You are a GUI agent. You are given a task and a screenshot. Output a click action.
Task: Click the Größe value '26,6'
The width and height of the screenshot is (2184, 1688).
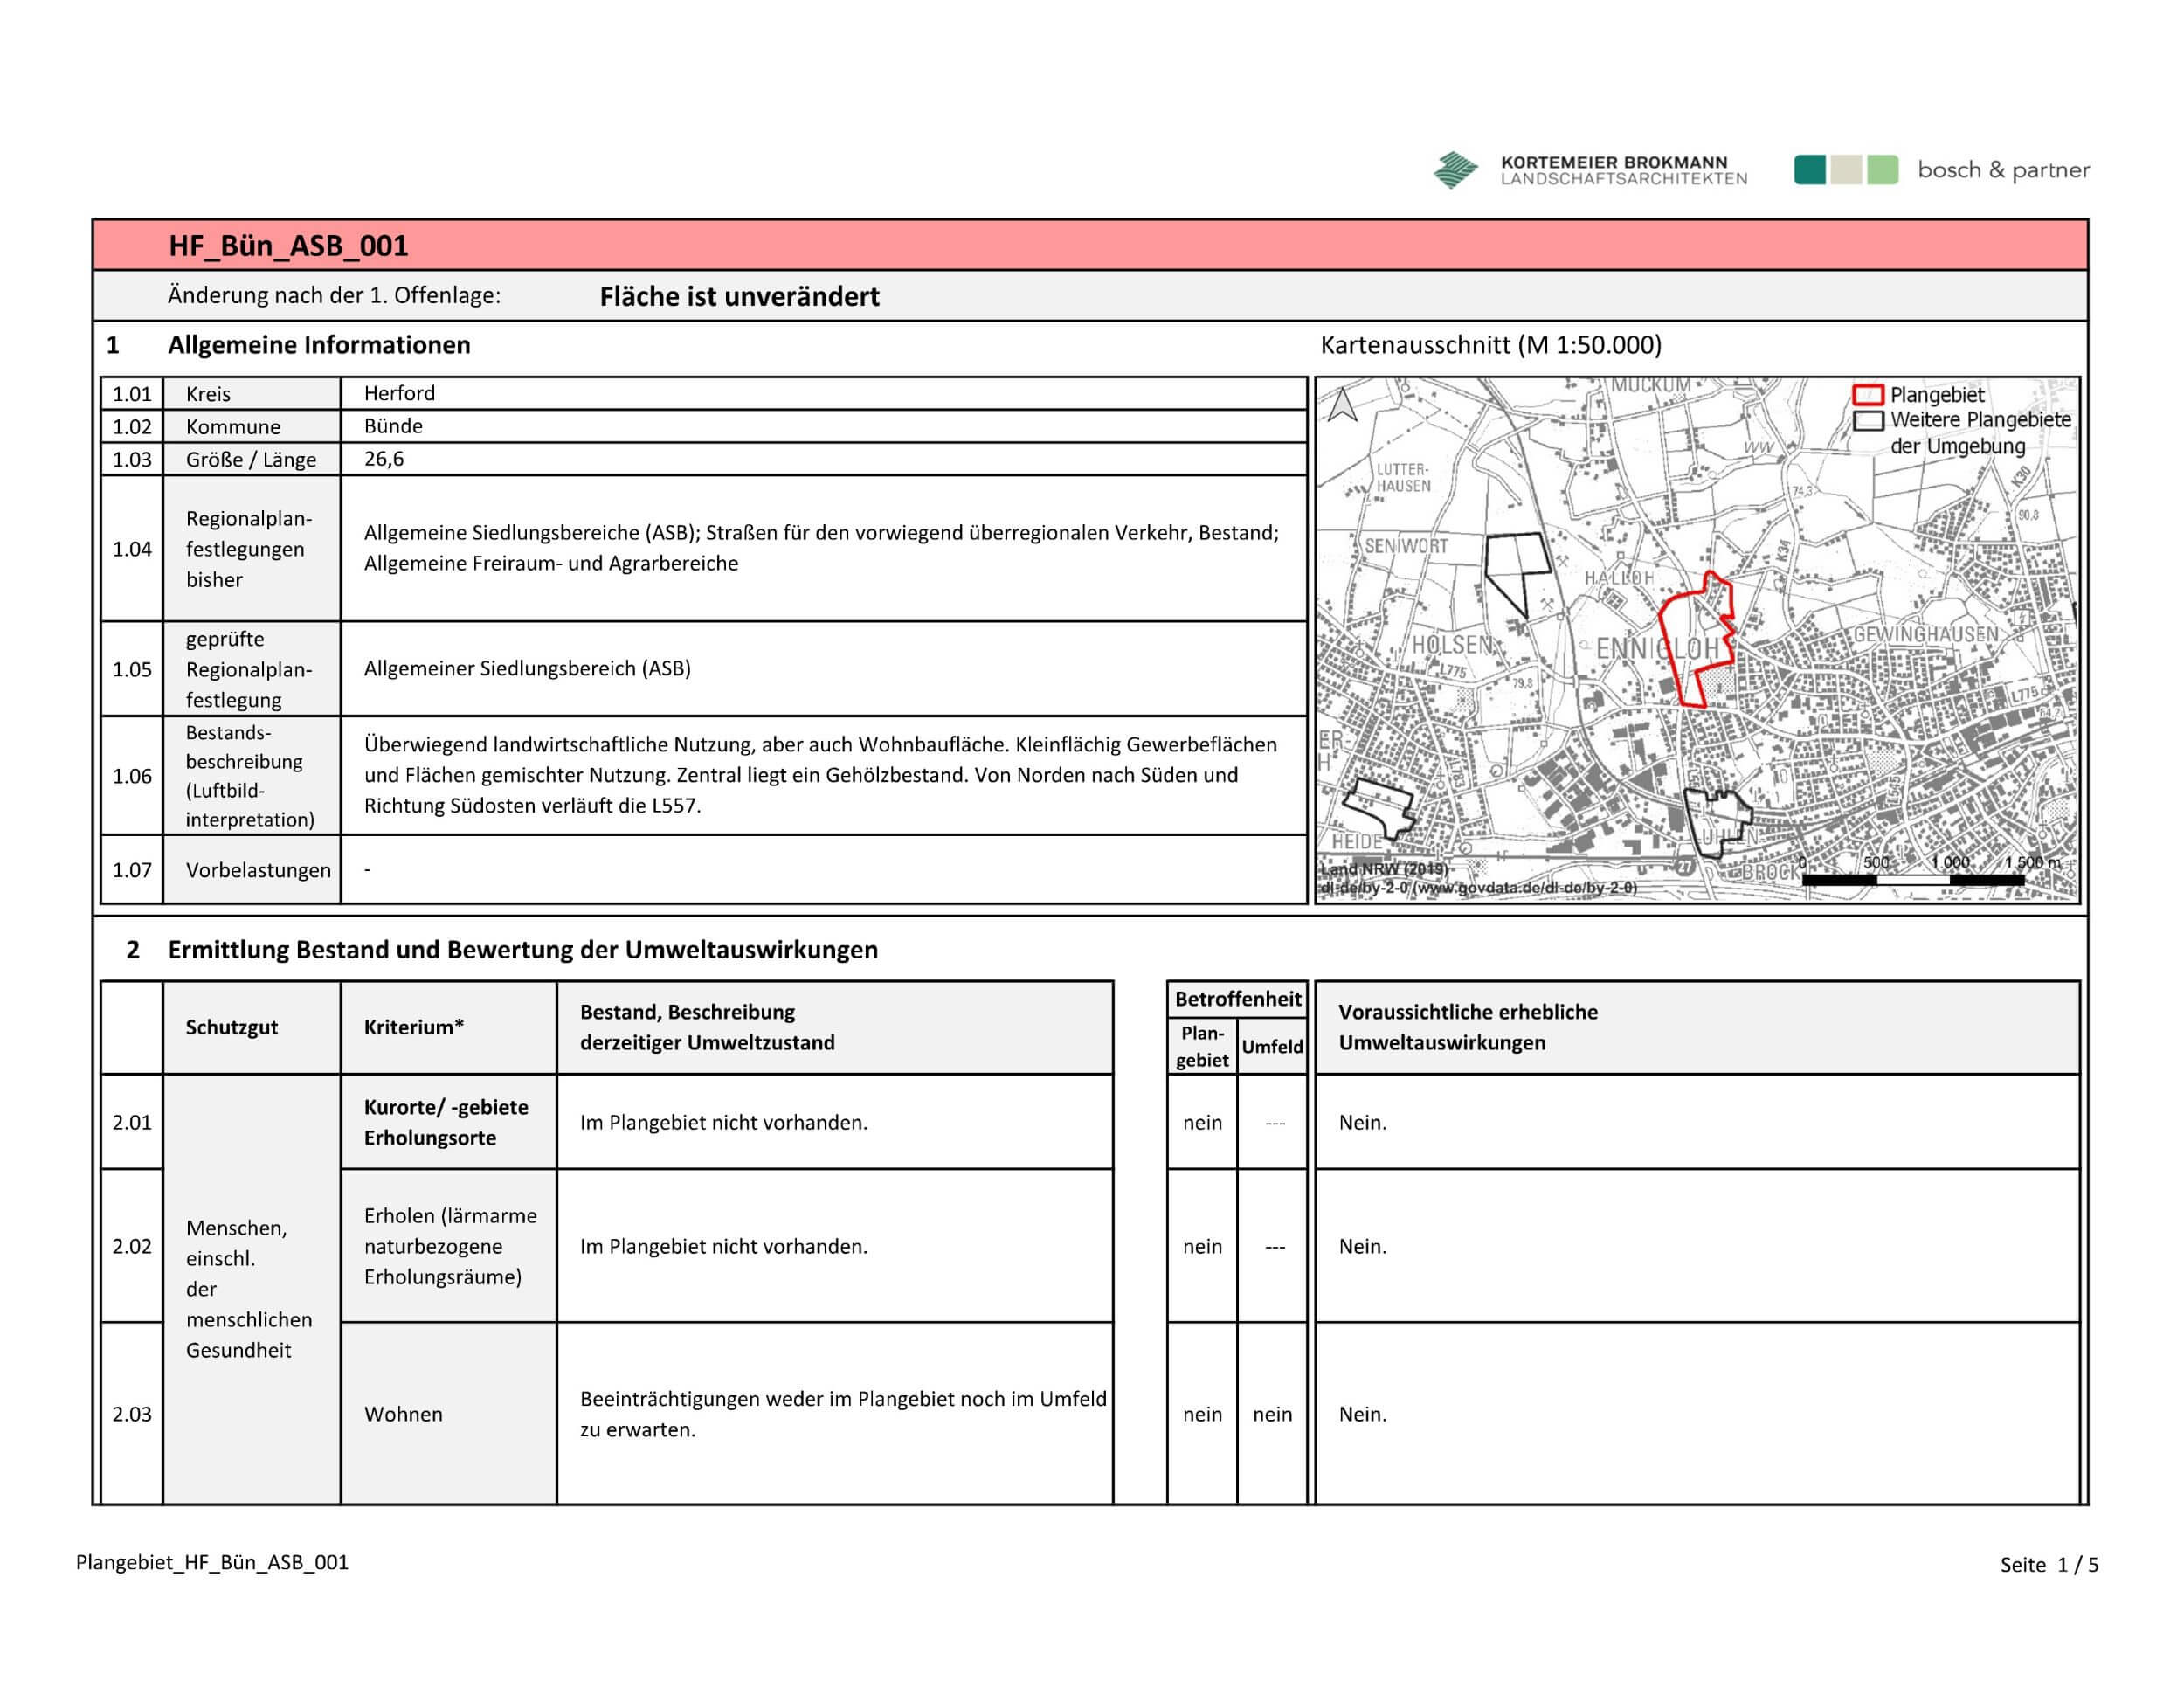384,459
